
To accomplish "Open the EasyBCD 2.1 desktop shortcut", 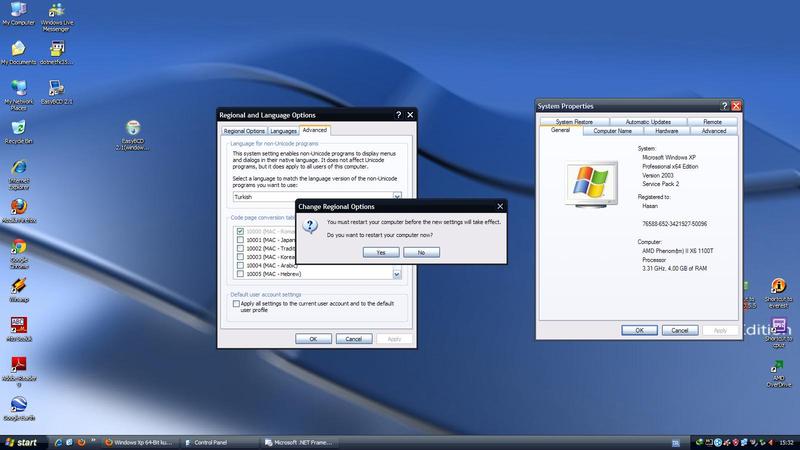I will [57, 88].
